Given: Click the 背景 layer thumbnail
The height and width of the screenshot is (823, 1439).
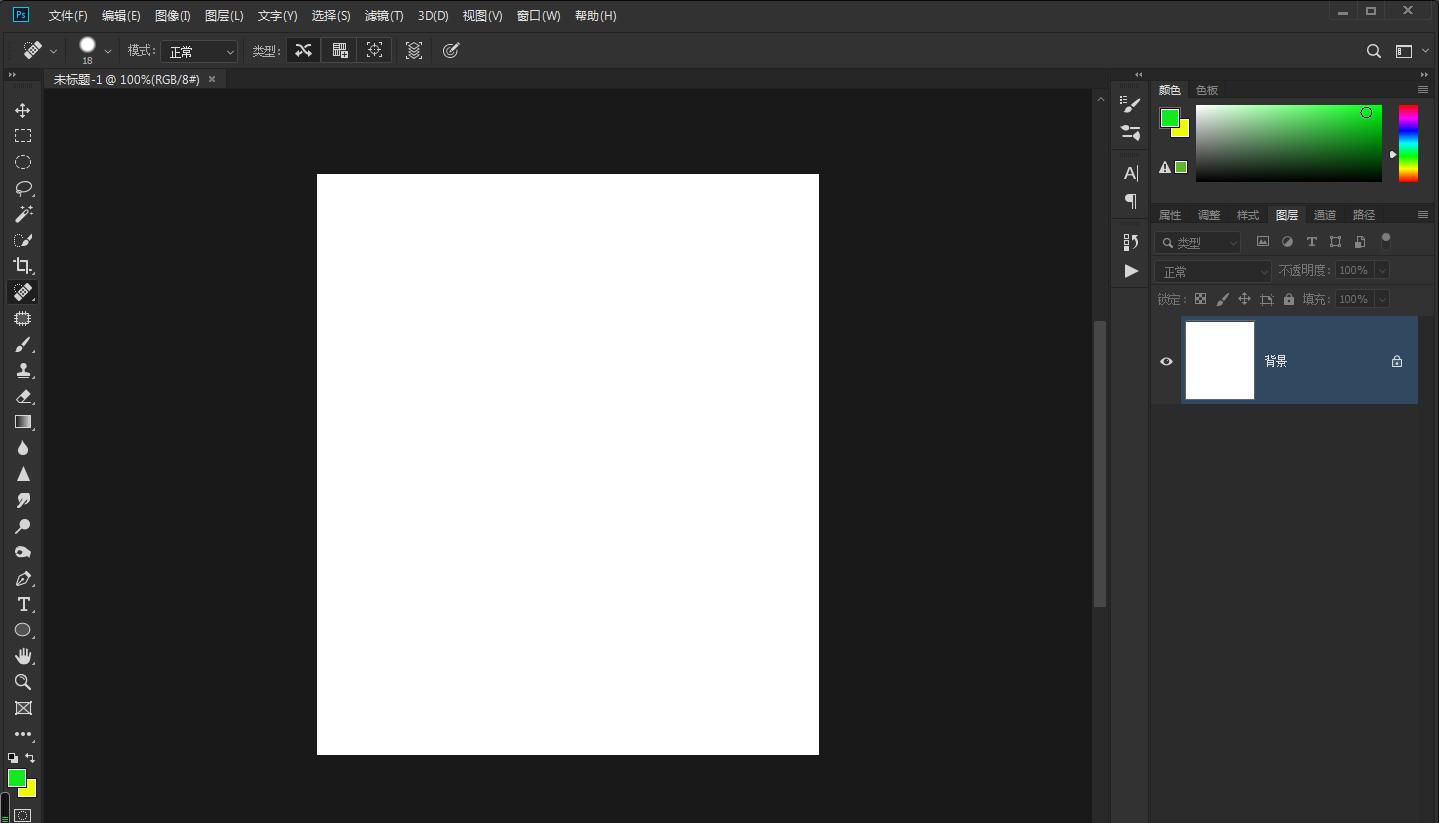Looking at the screenshot, I should [x=1220, y=360].
